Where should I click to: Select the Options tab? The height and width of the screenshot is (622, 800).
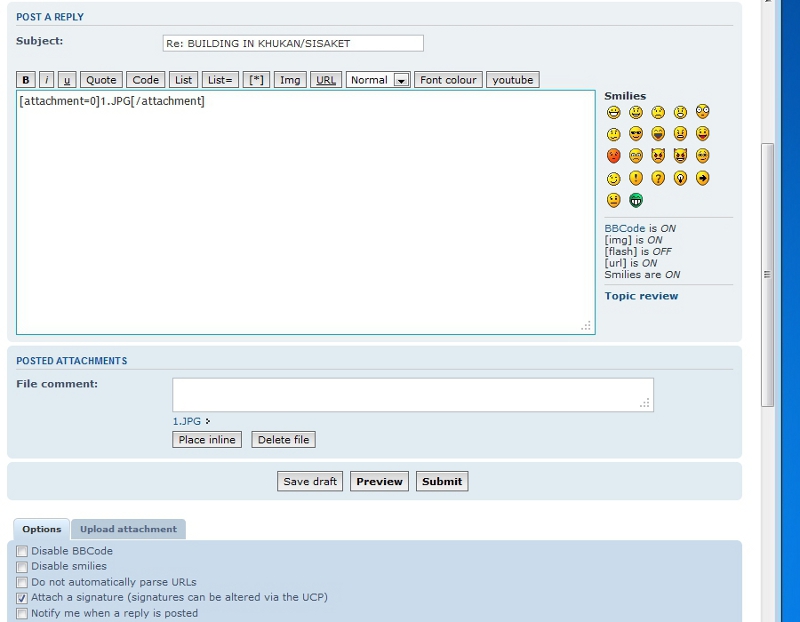[x=42, y=529]
